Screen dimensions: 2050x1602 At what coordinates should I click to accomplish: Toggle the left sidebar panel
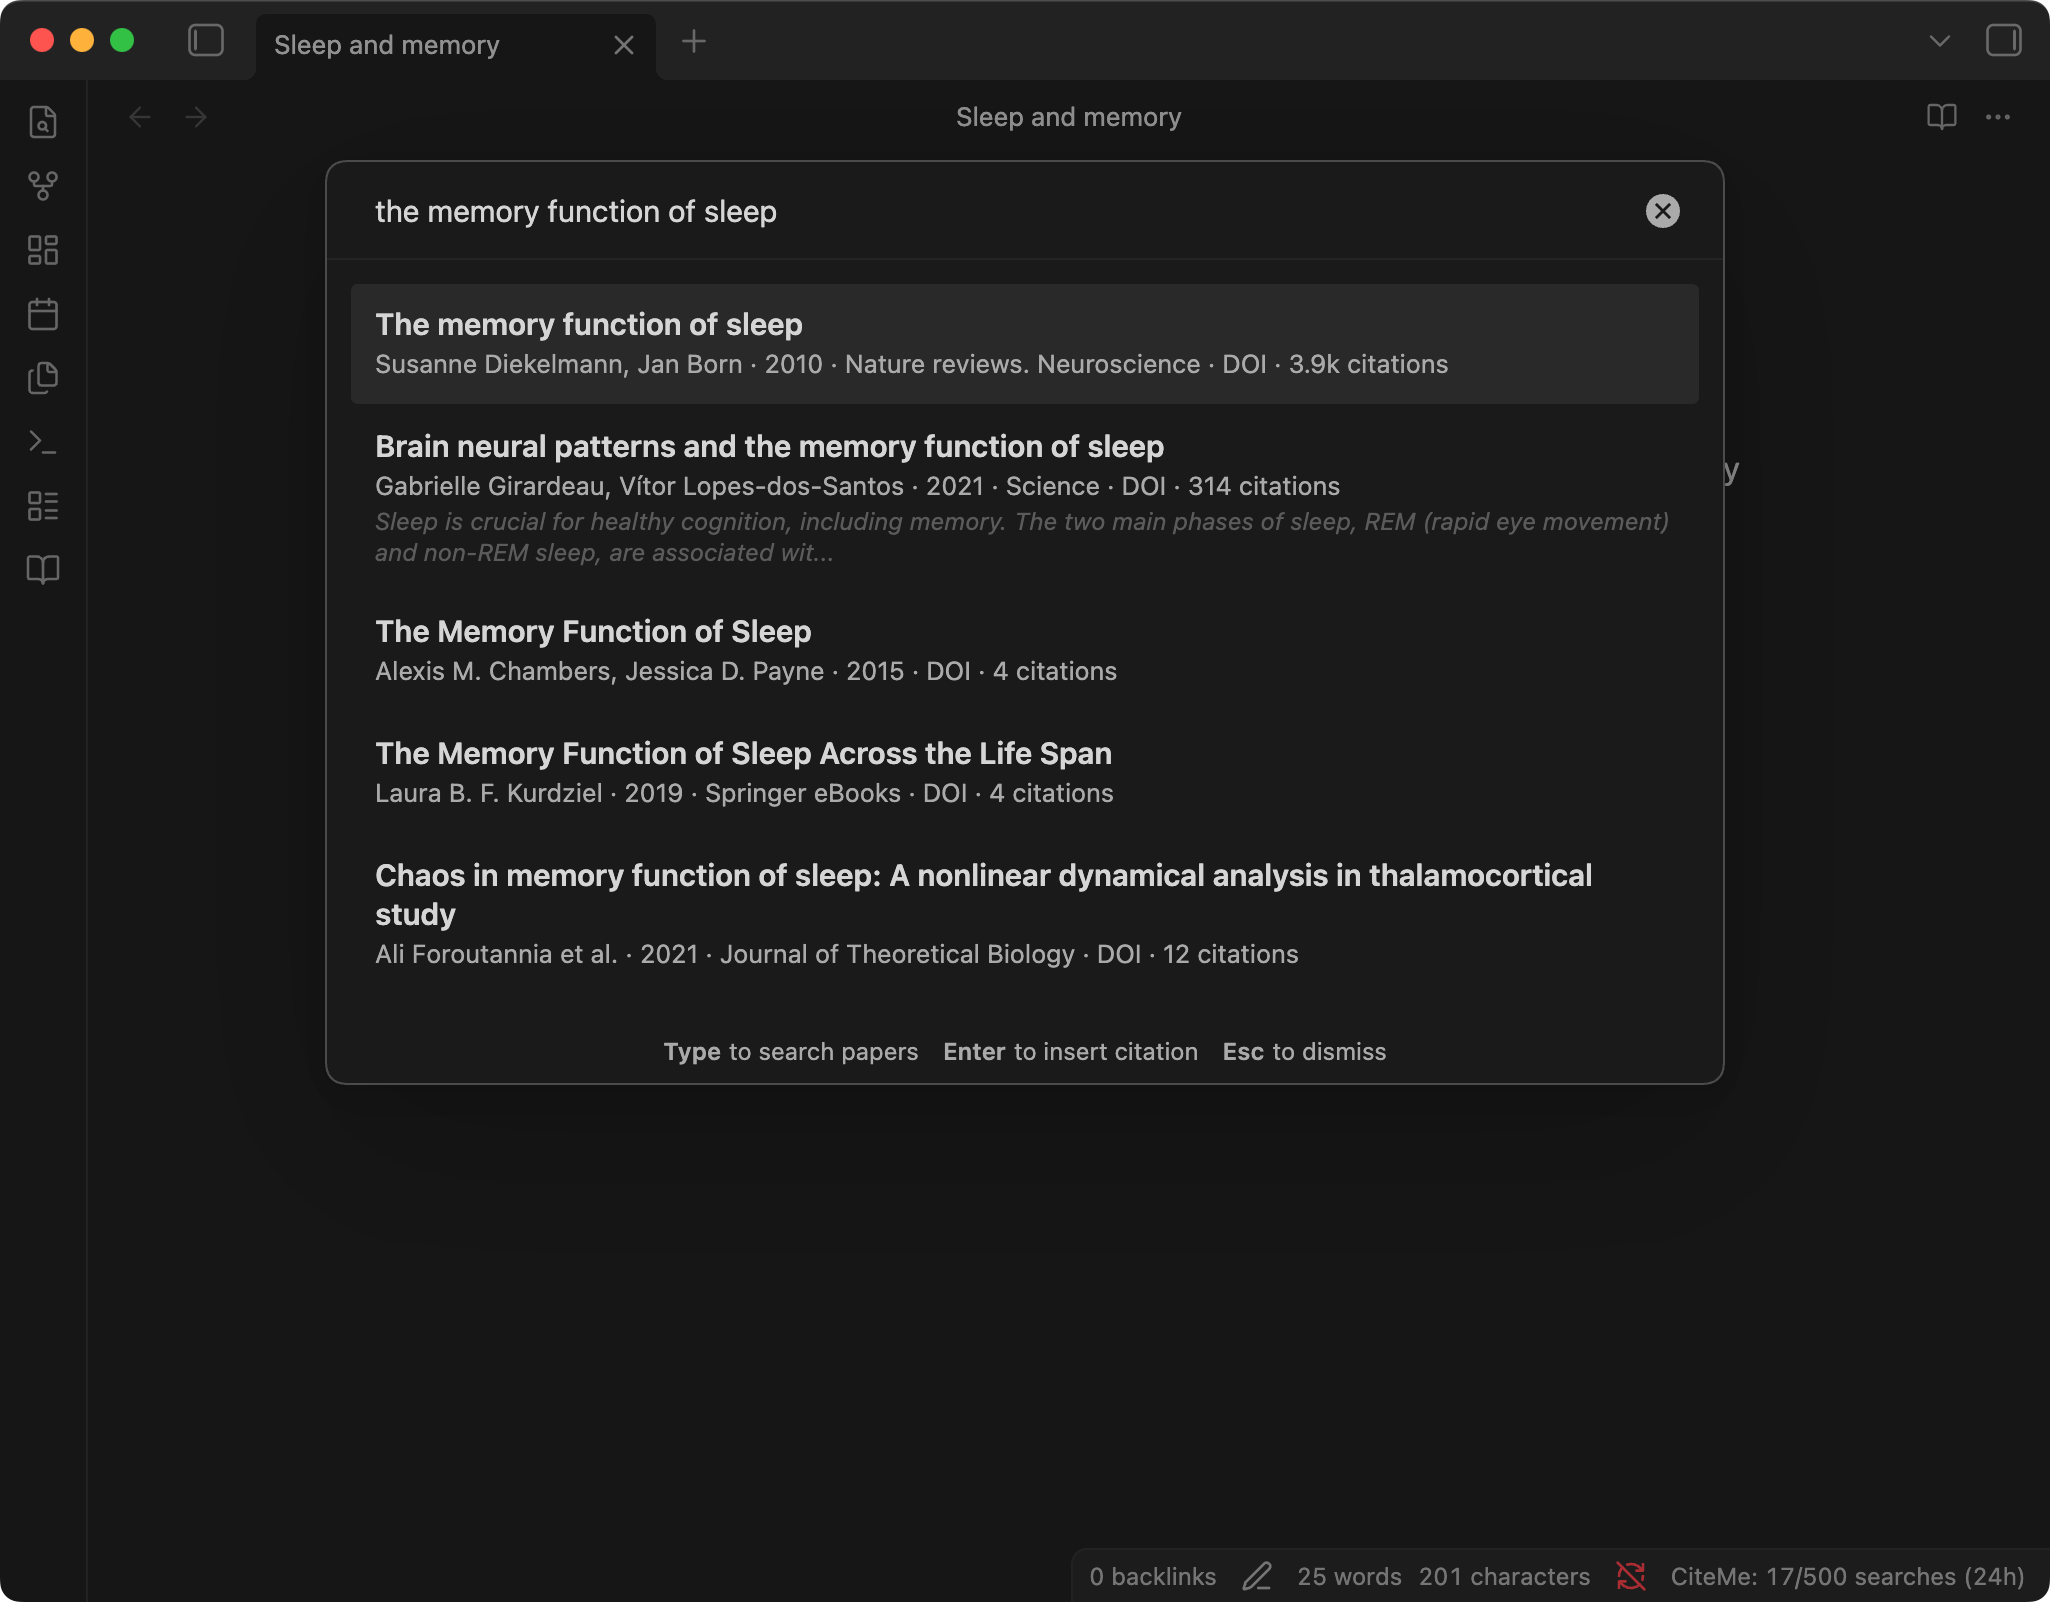point(206,41)
